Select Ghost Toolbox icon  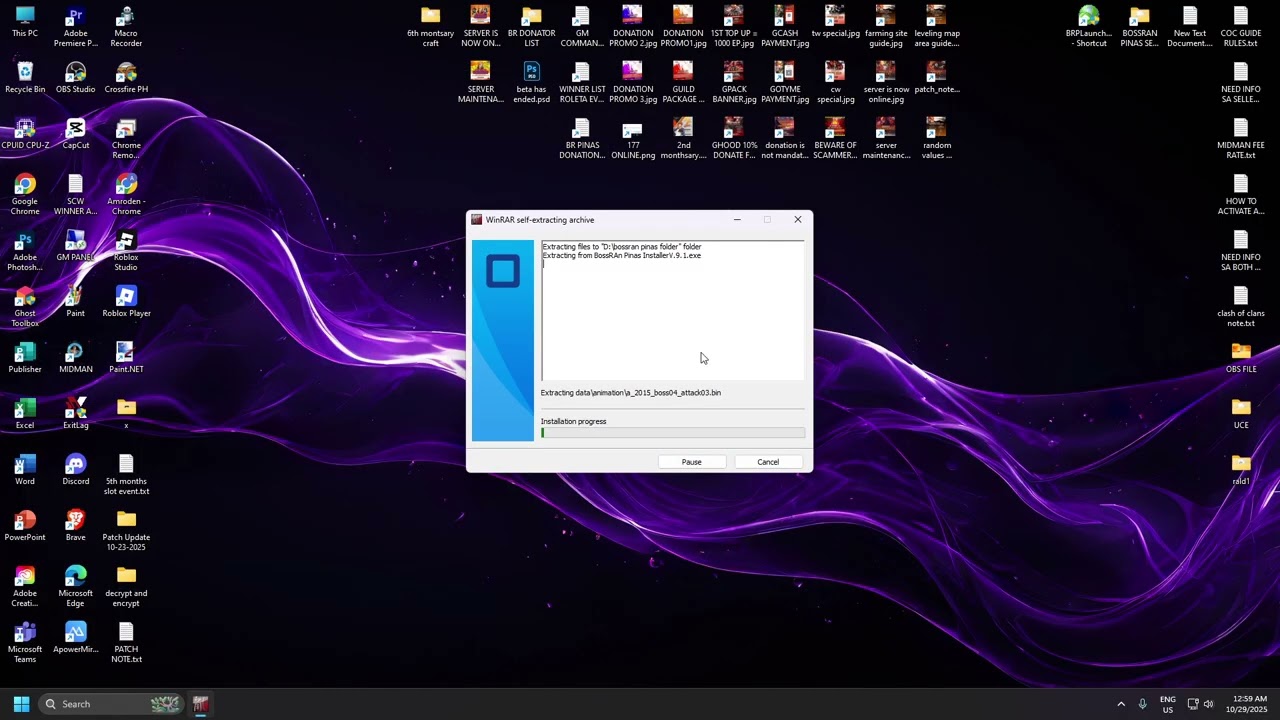point(25,307)
